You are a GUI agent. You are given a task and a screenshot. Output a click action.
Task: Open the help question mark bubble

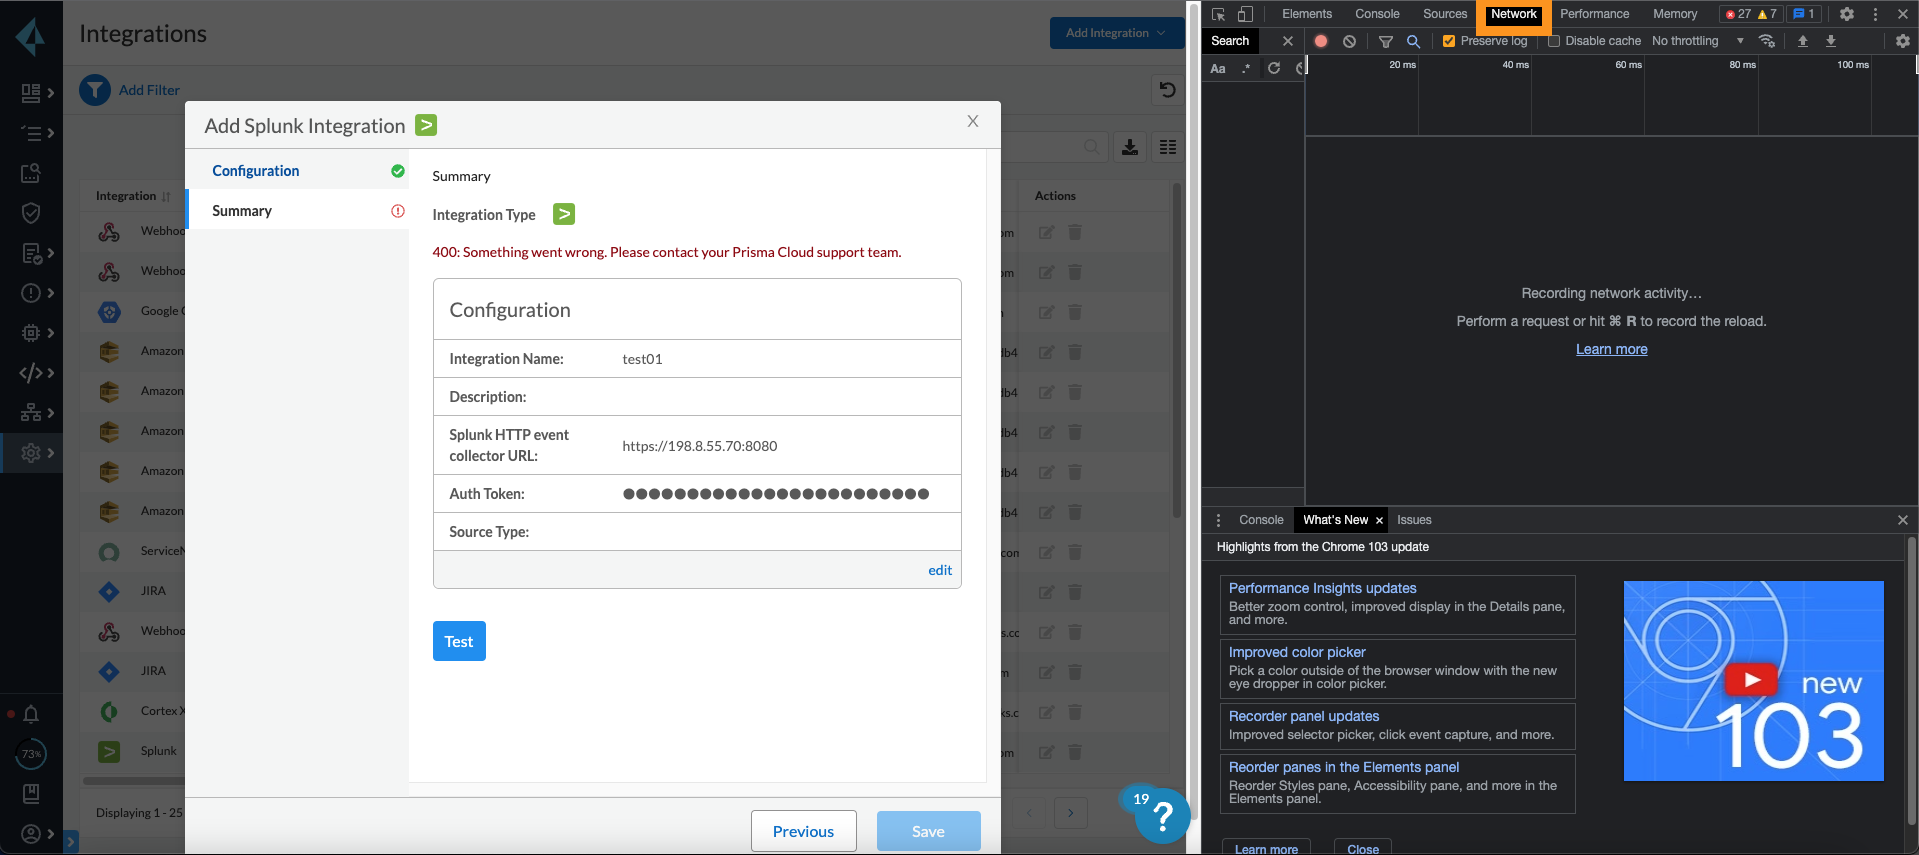(x=1162, y=816)
